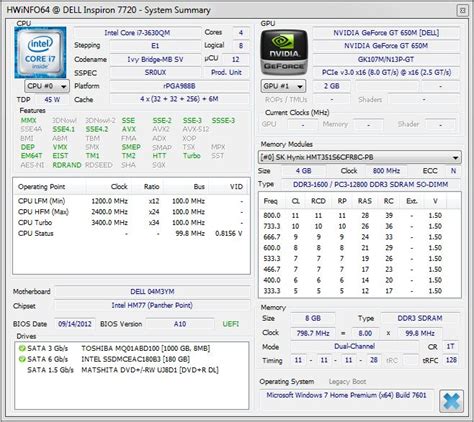Screen dimensions: 474x422
Task: Click the DDR3 SDRAM memory type field
Action: 420,318
